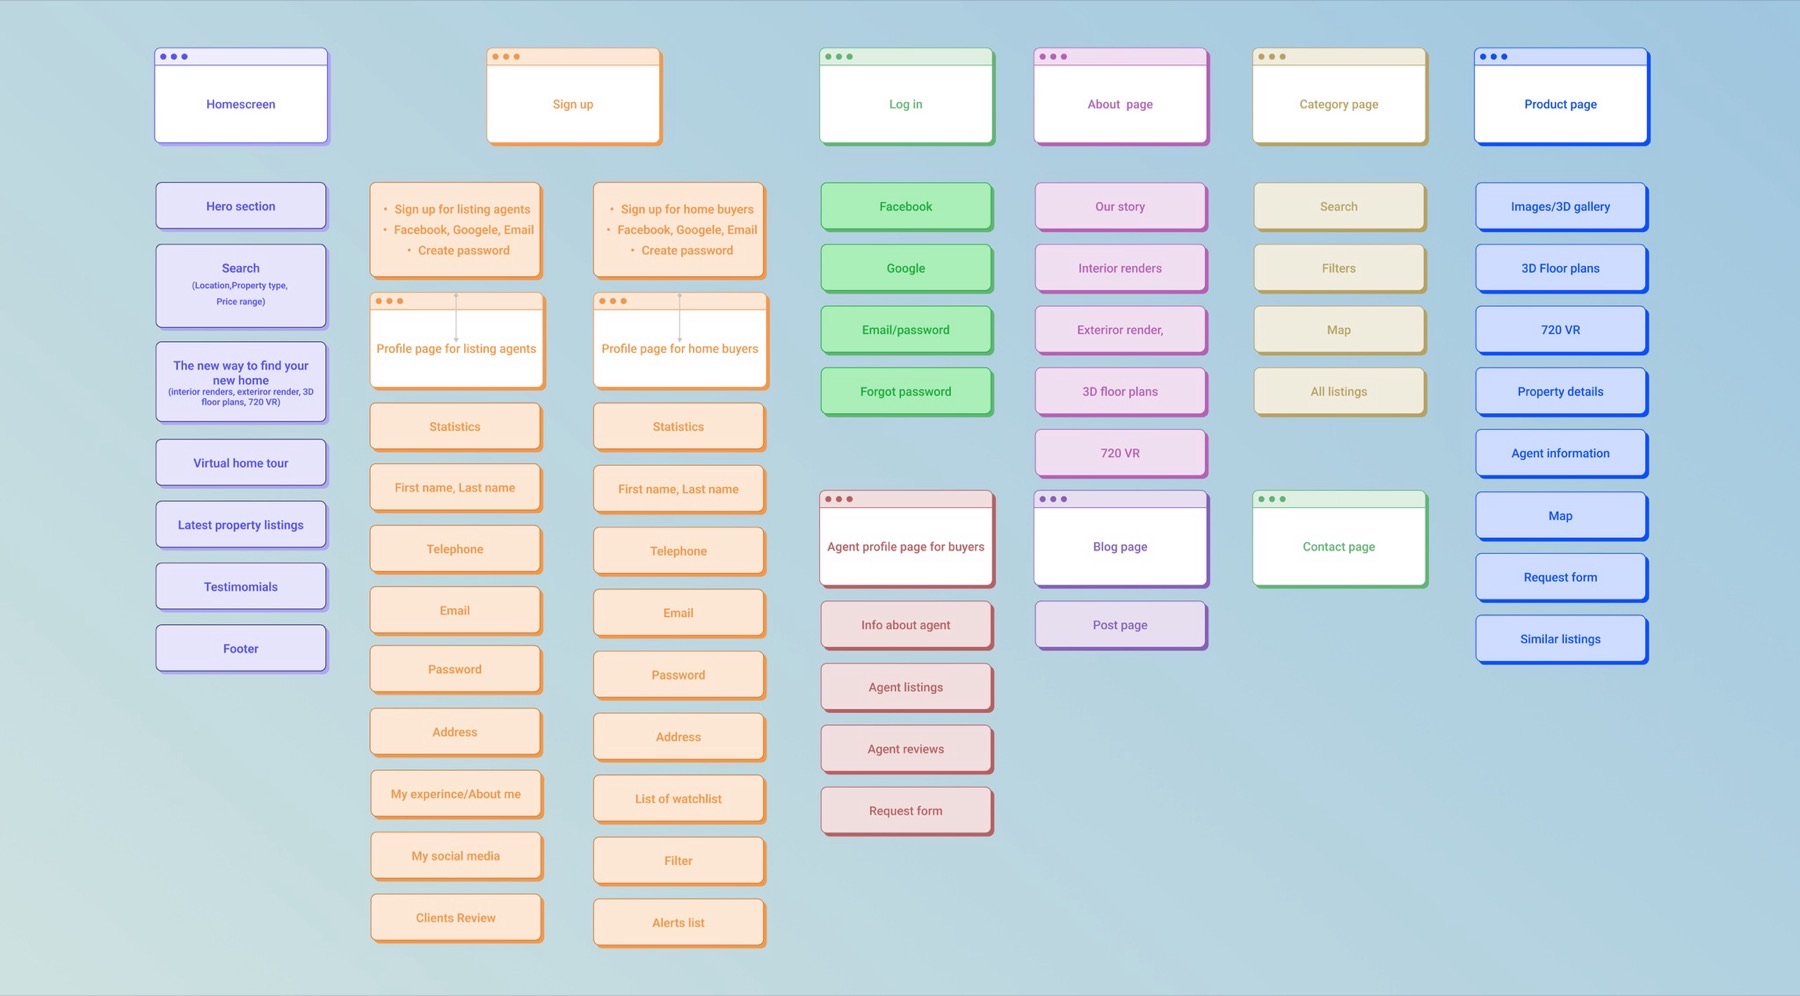Select the Log in page card
This screenshot has width=1800, height=996.
point(906,96)
